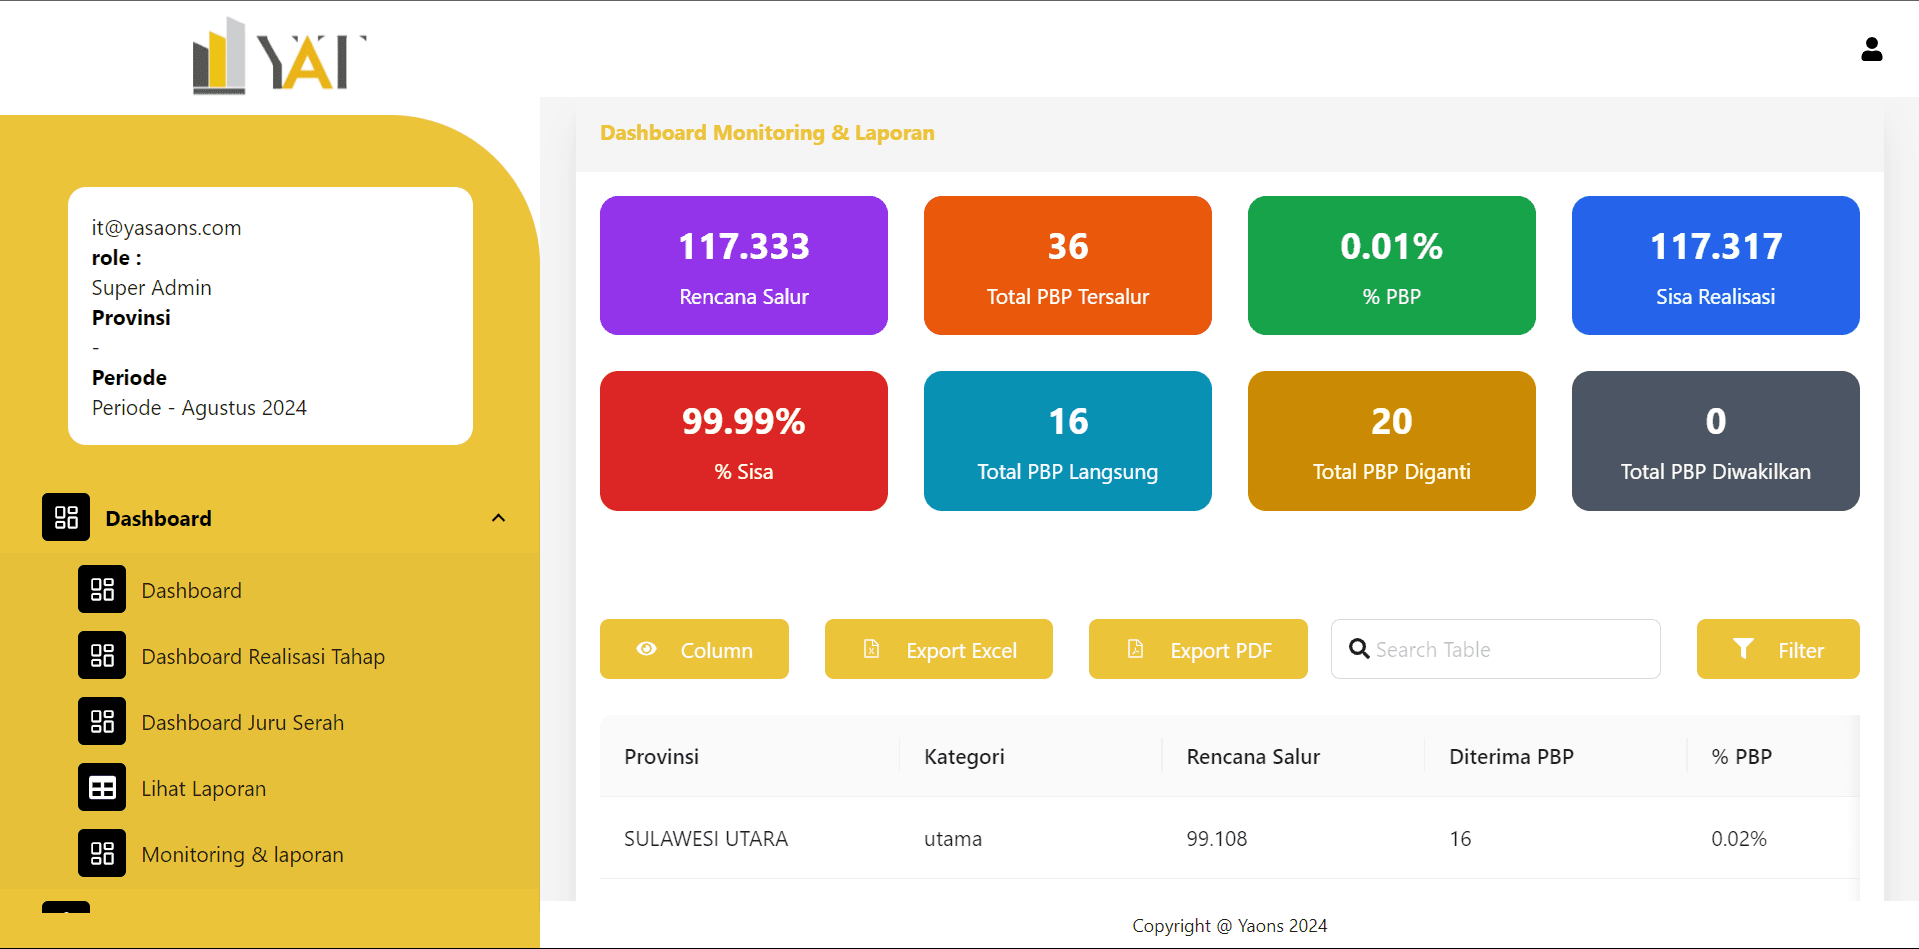Toggle column visibility with Column button

pos(694,649)
